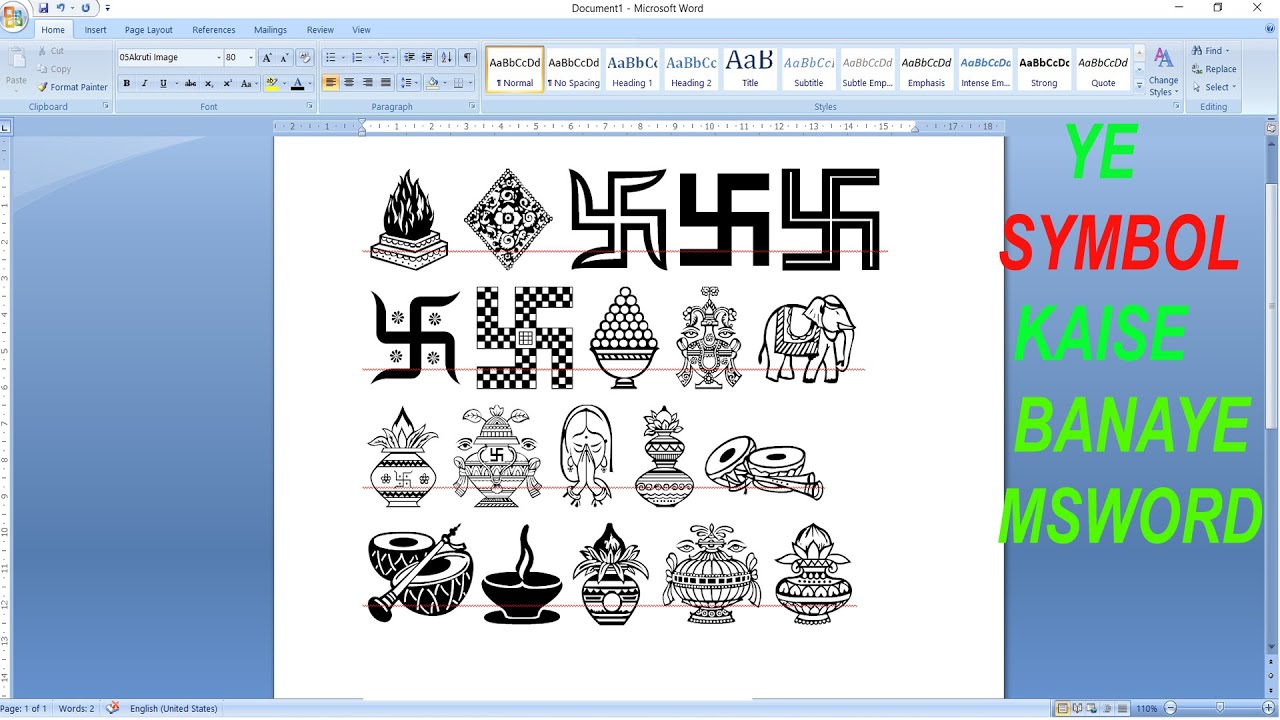Decrease paragraph indent

(409, 58)
